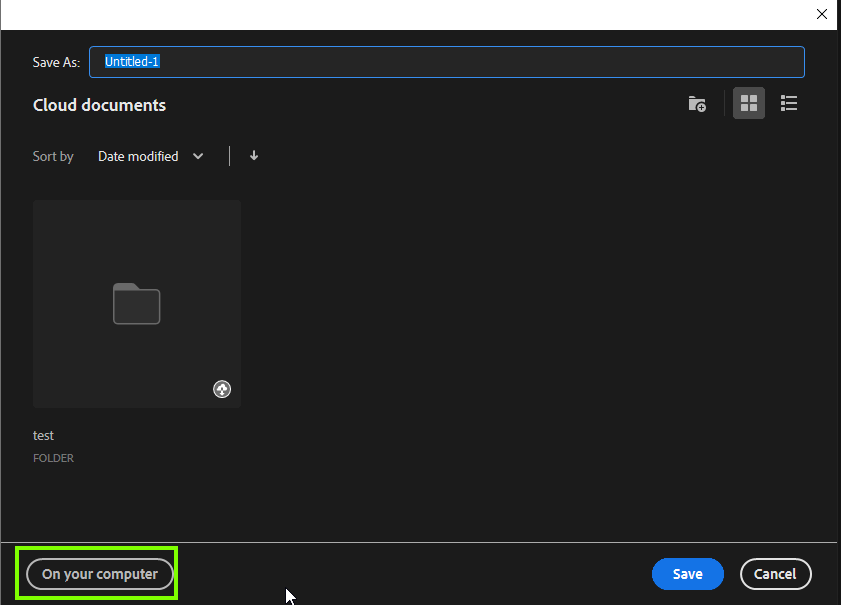Choose On your computer saving option
The image size is (841, 605).
click(99, 574)
